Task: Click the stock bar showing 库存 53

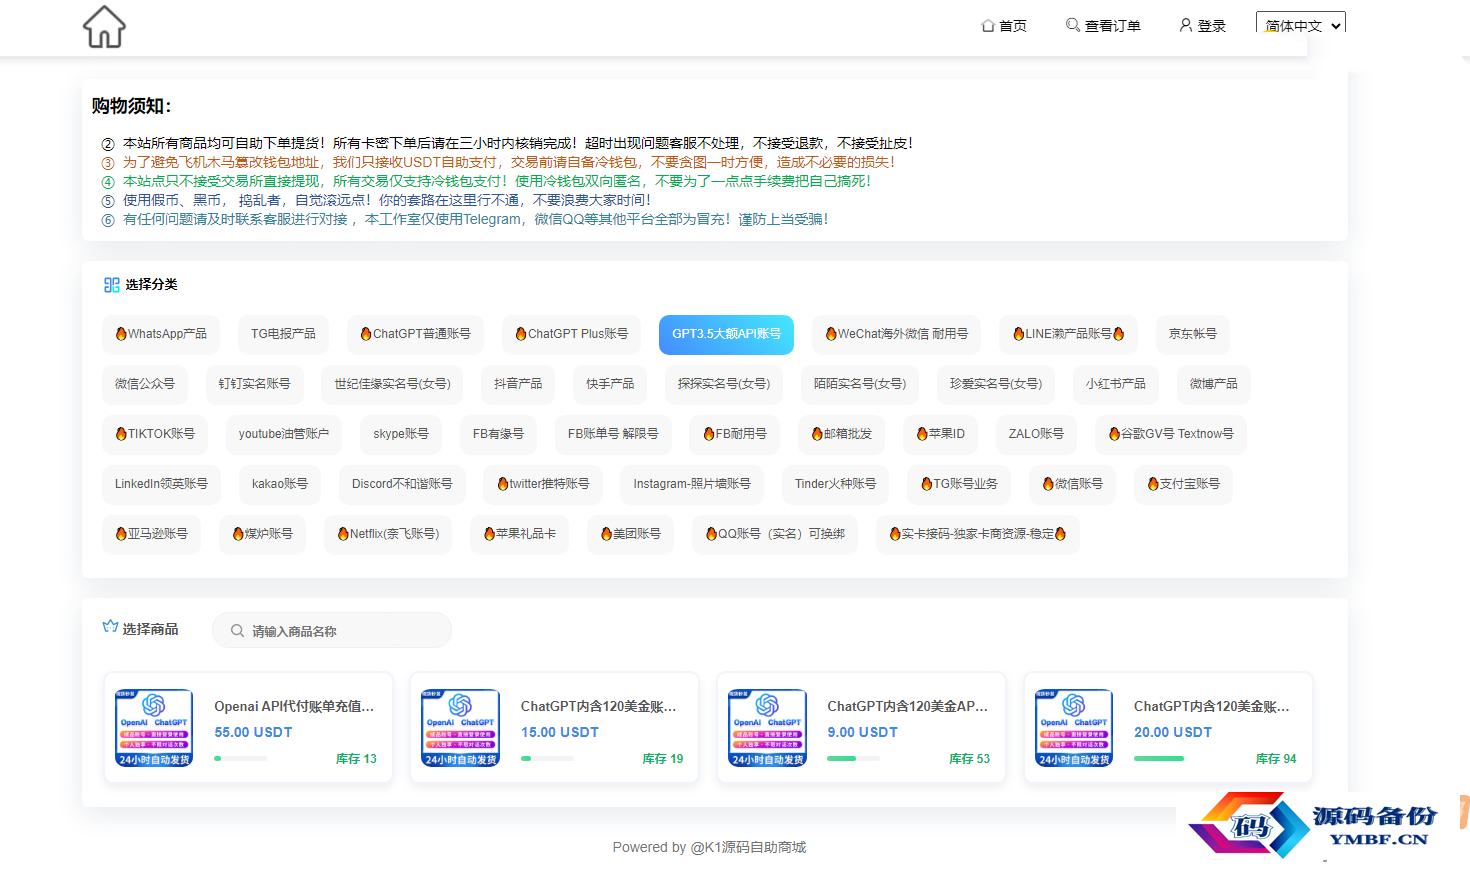Action: coord(853,759)
